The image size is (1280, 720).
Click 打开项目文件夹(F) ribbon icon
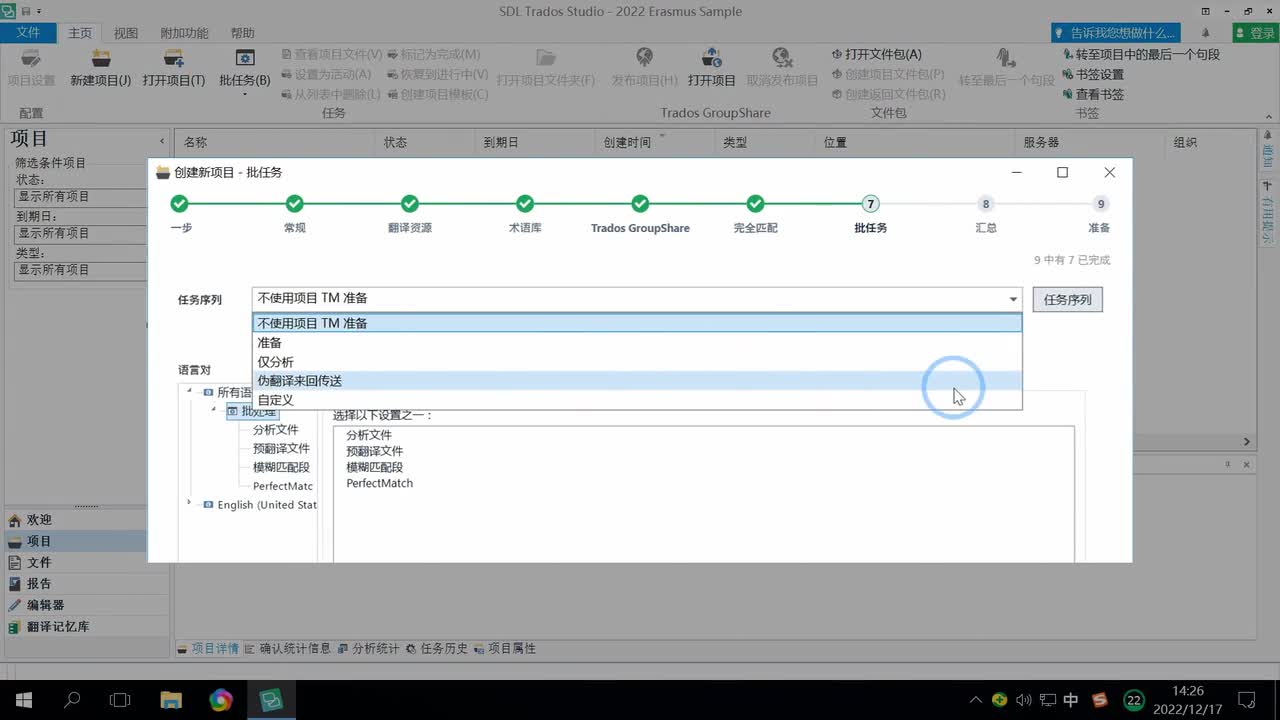[x=545, y=68]
